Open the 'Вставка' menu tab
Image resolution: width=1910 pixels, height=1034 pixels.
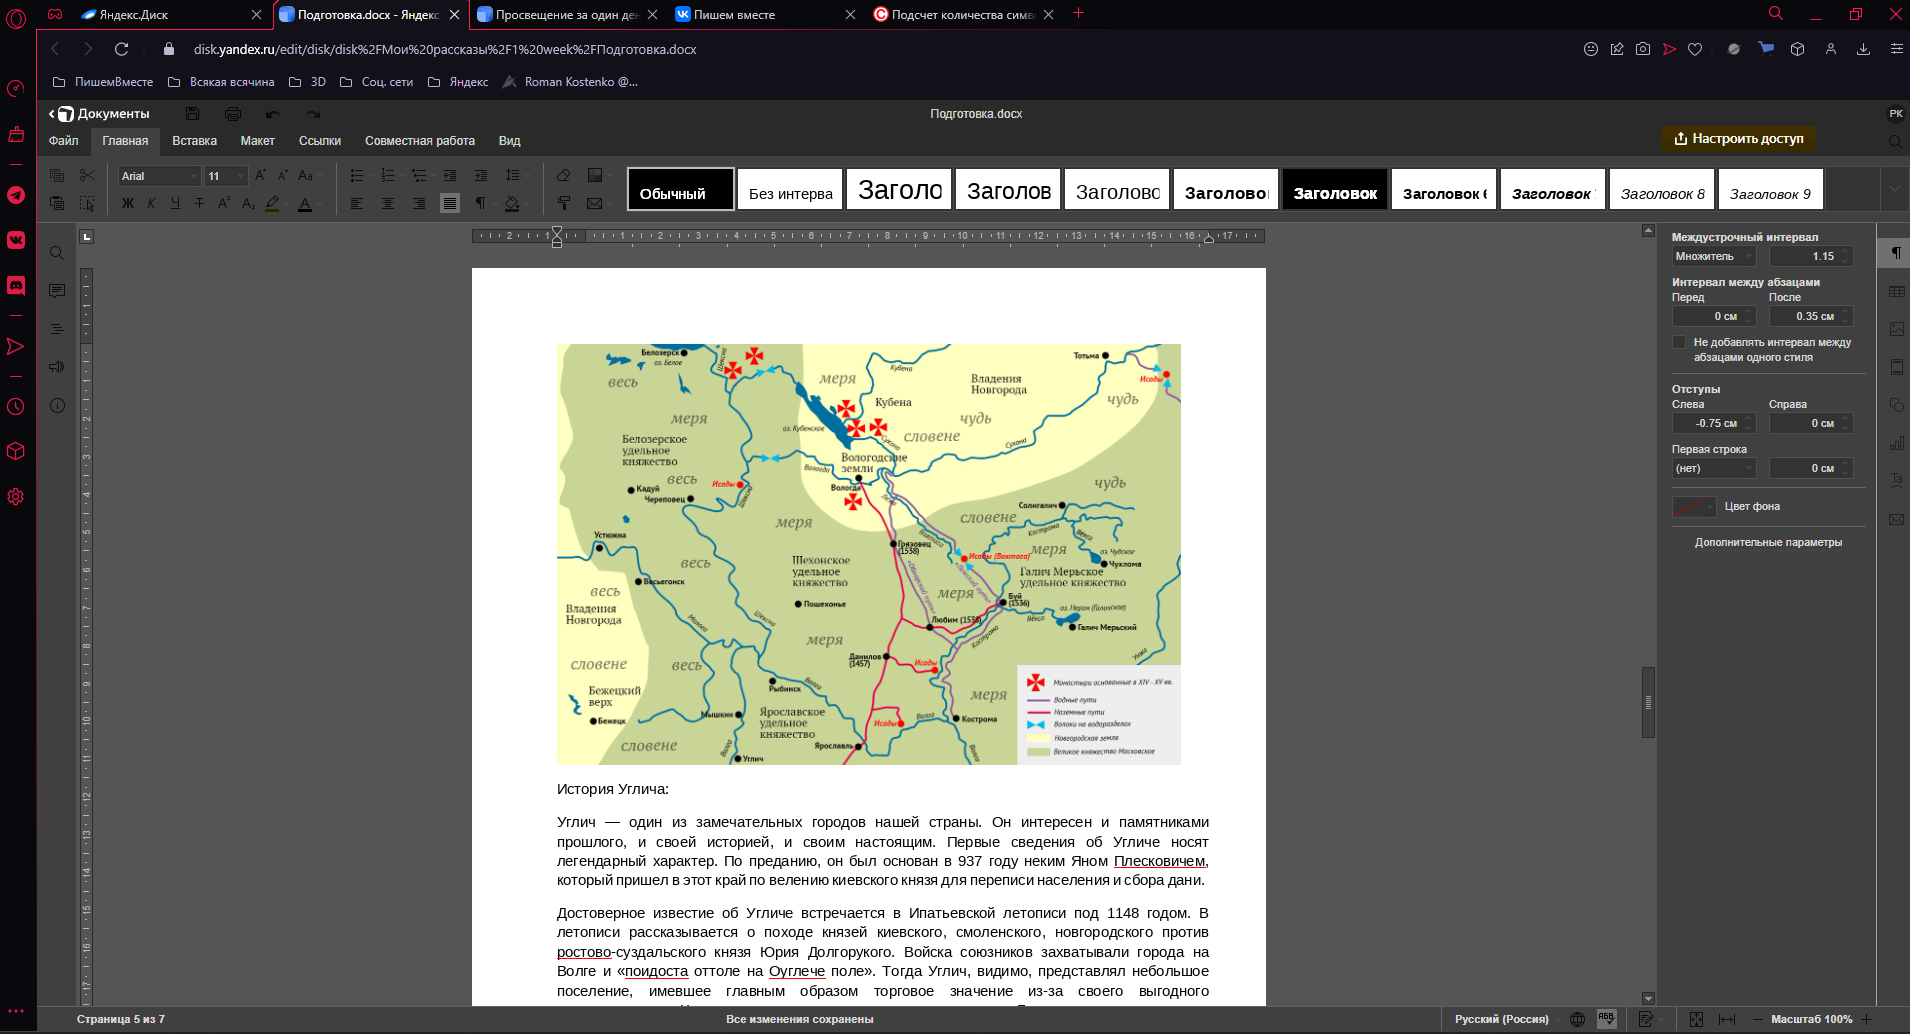[x=194, y=141]
